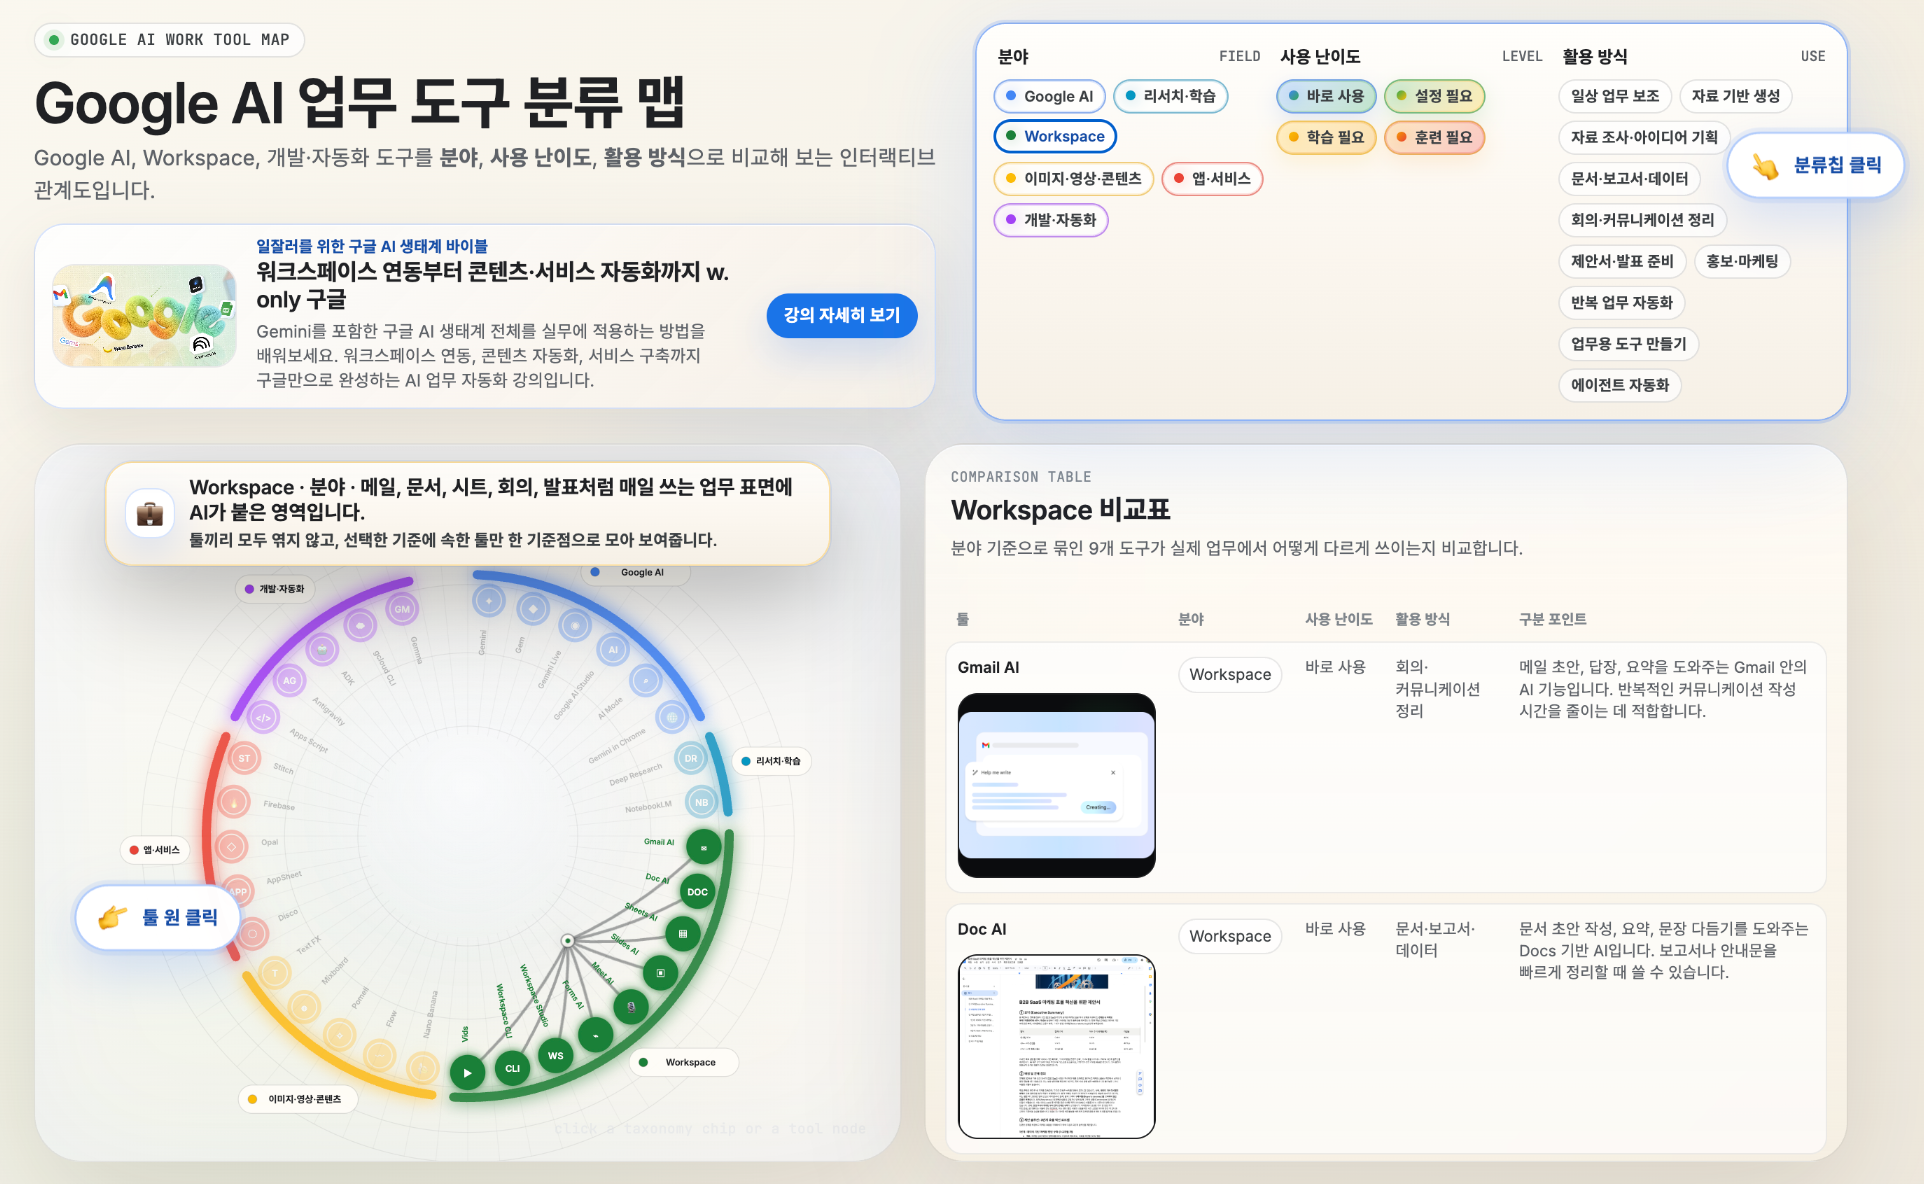Toggle the 설정 필요 level chip
This screenshot has height=1184, width=1924.
pos(1434,96)
